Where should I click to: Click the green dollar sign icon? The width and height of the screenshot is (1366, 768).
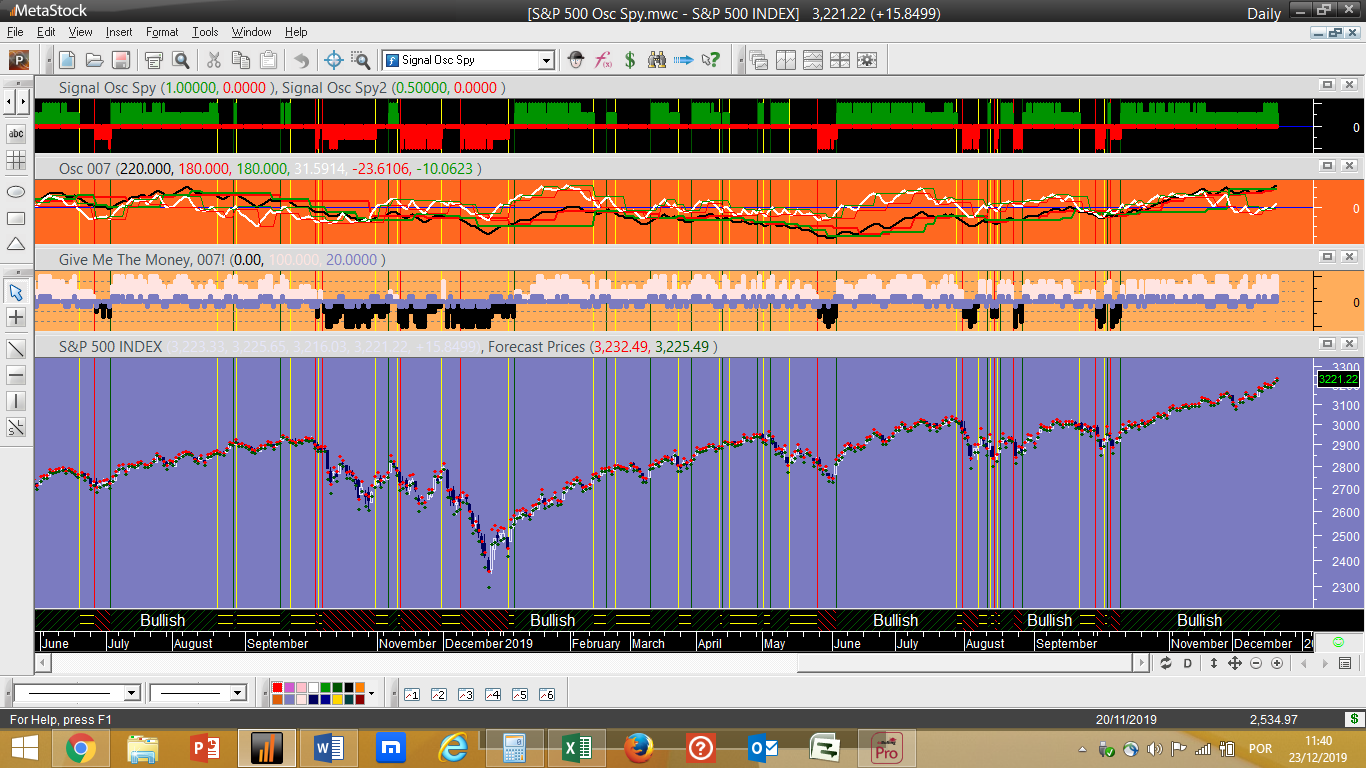(x=630, y=60)
